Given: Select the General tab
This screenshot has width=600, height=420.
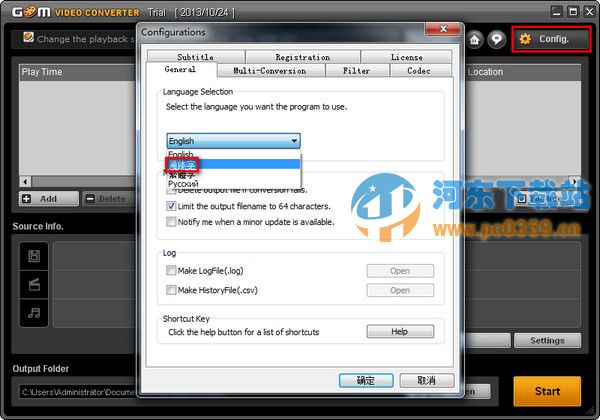Looking at the screenshot, I should [181, 70].
